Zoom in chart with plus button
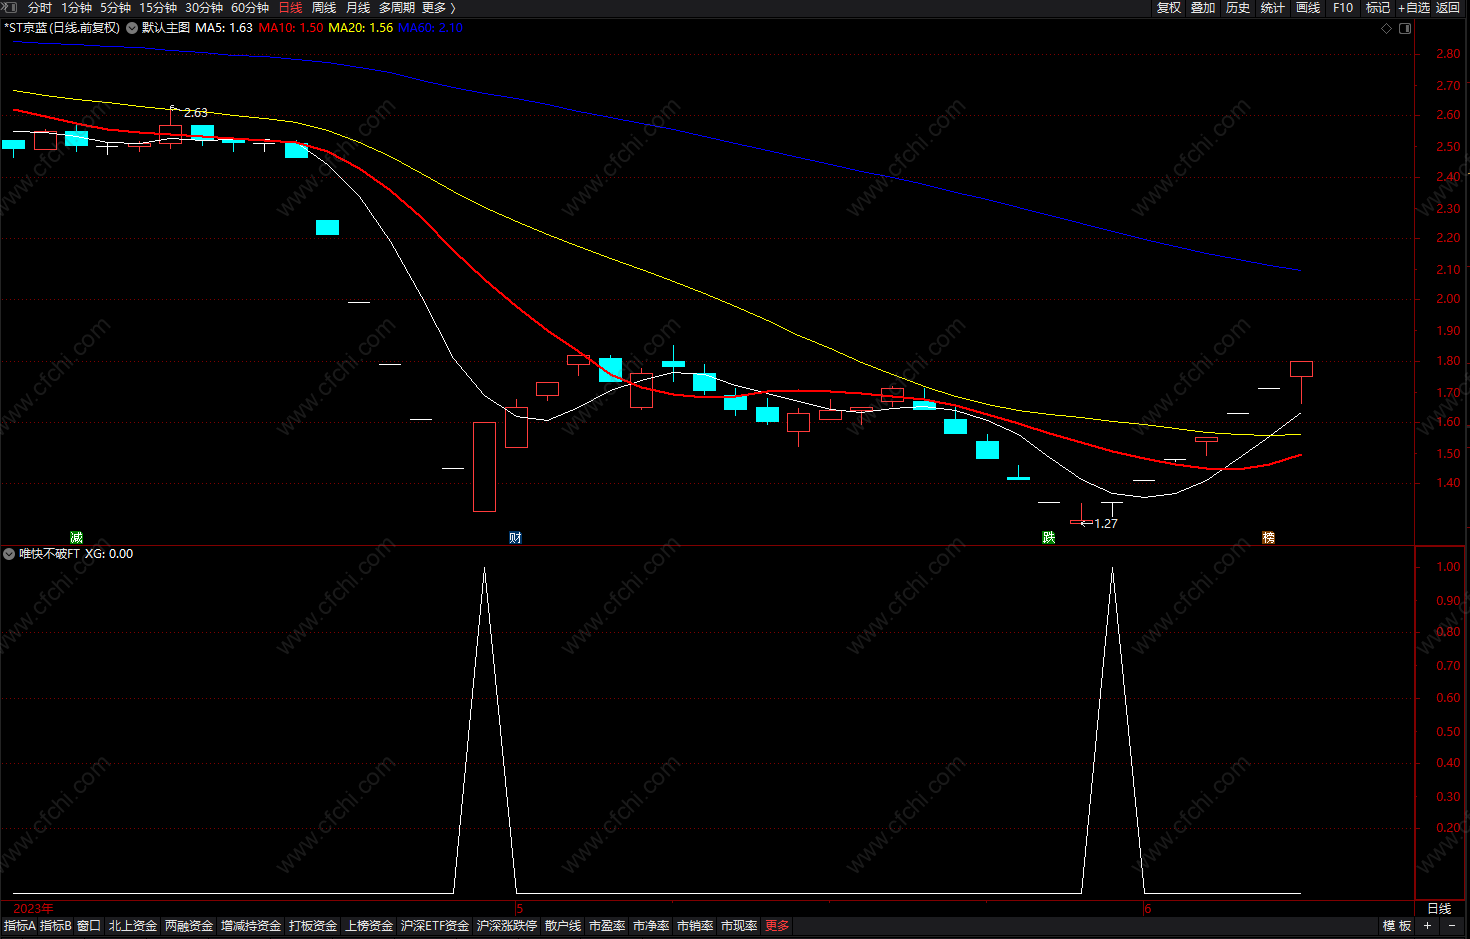This screenshot has height=939, width=1470. tap(1427, 926)
